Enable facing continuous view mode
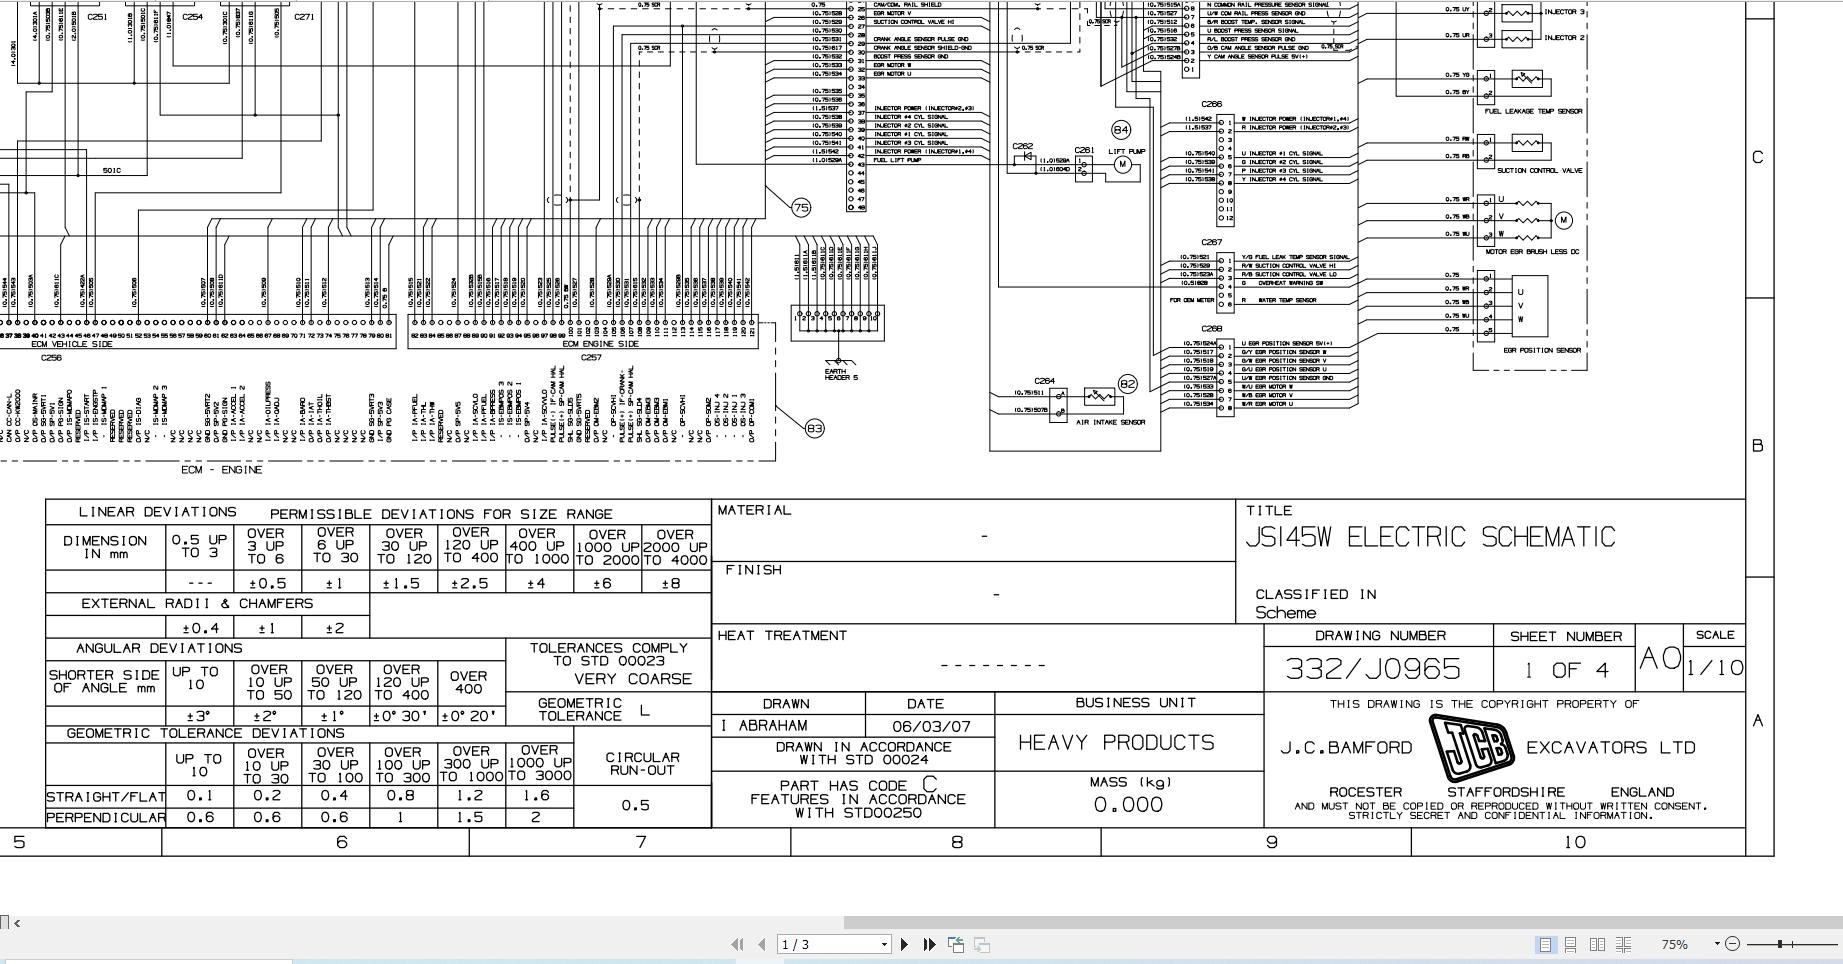The height and width of the screenshot is (964, 1843). [x=1623, y=944]
